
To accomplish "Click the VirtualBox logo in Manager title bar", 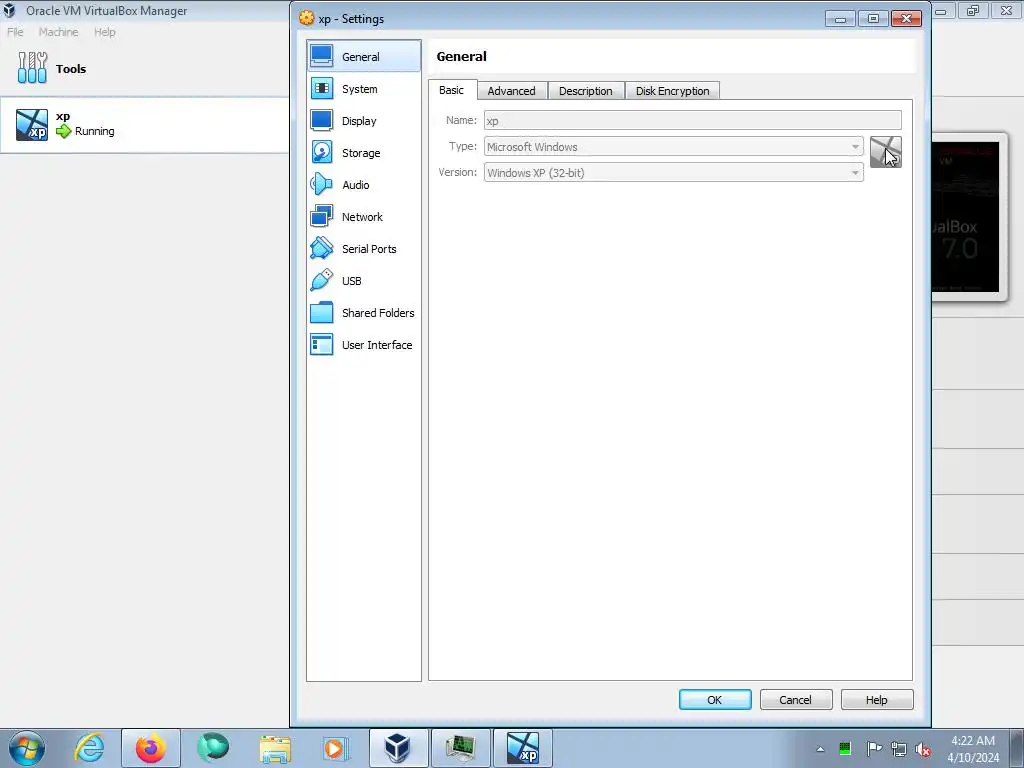I will click(x=9, y=10).
